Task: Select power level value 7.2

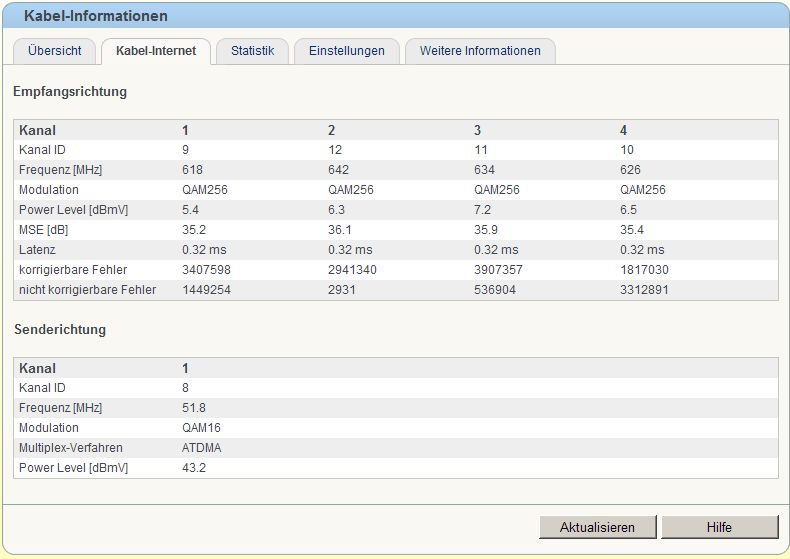Action: [x=482, y=210]
